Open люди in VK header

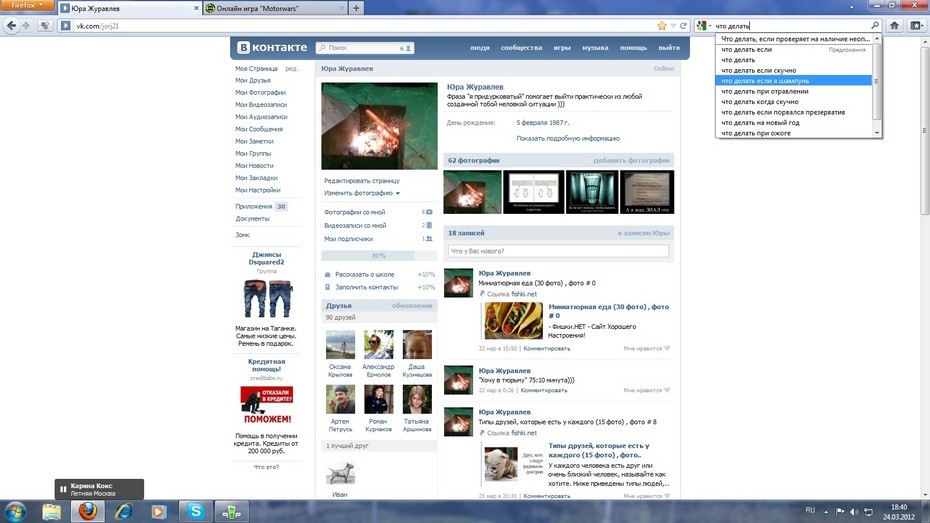(480, 47)
